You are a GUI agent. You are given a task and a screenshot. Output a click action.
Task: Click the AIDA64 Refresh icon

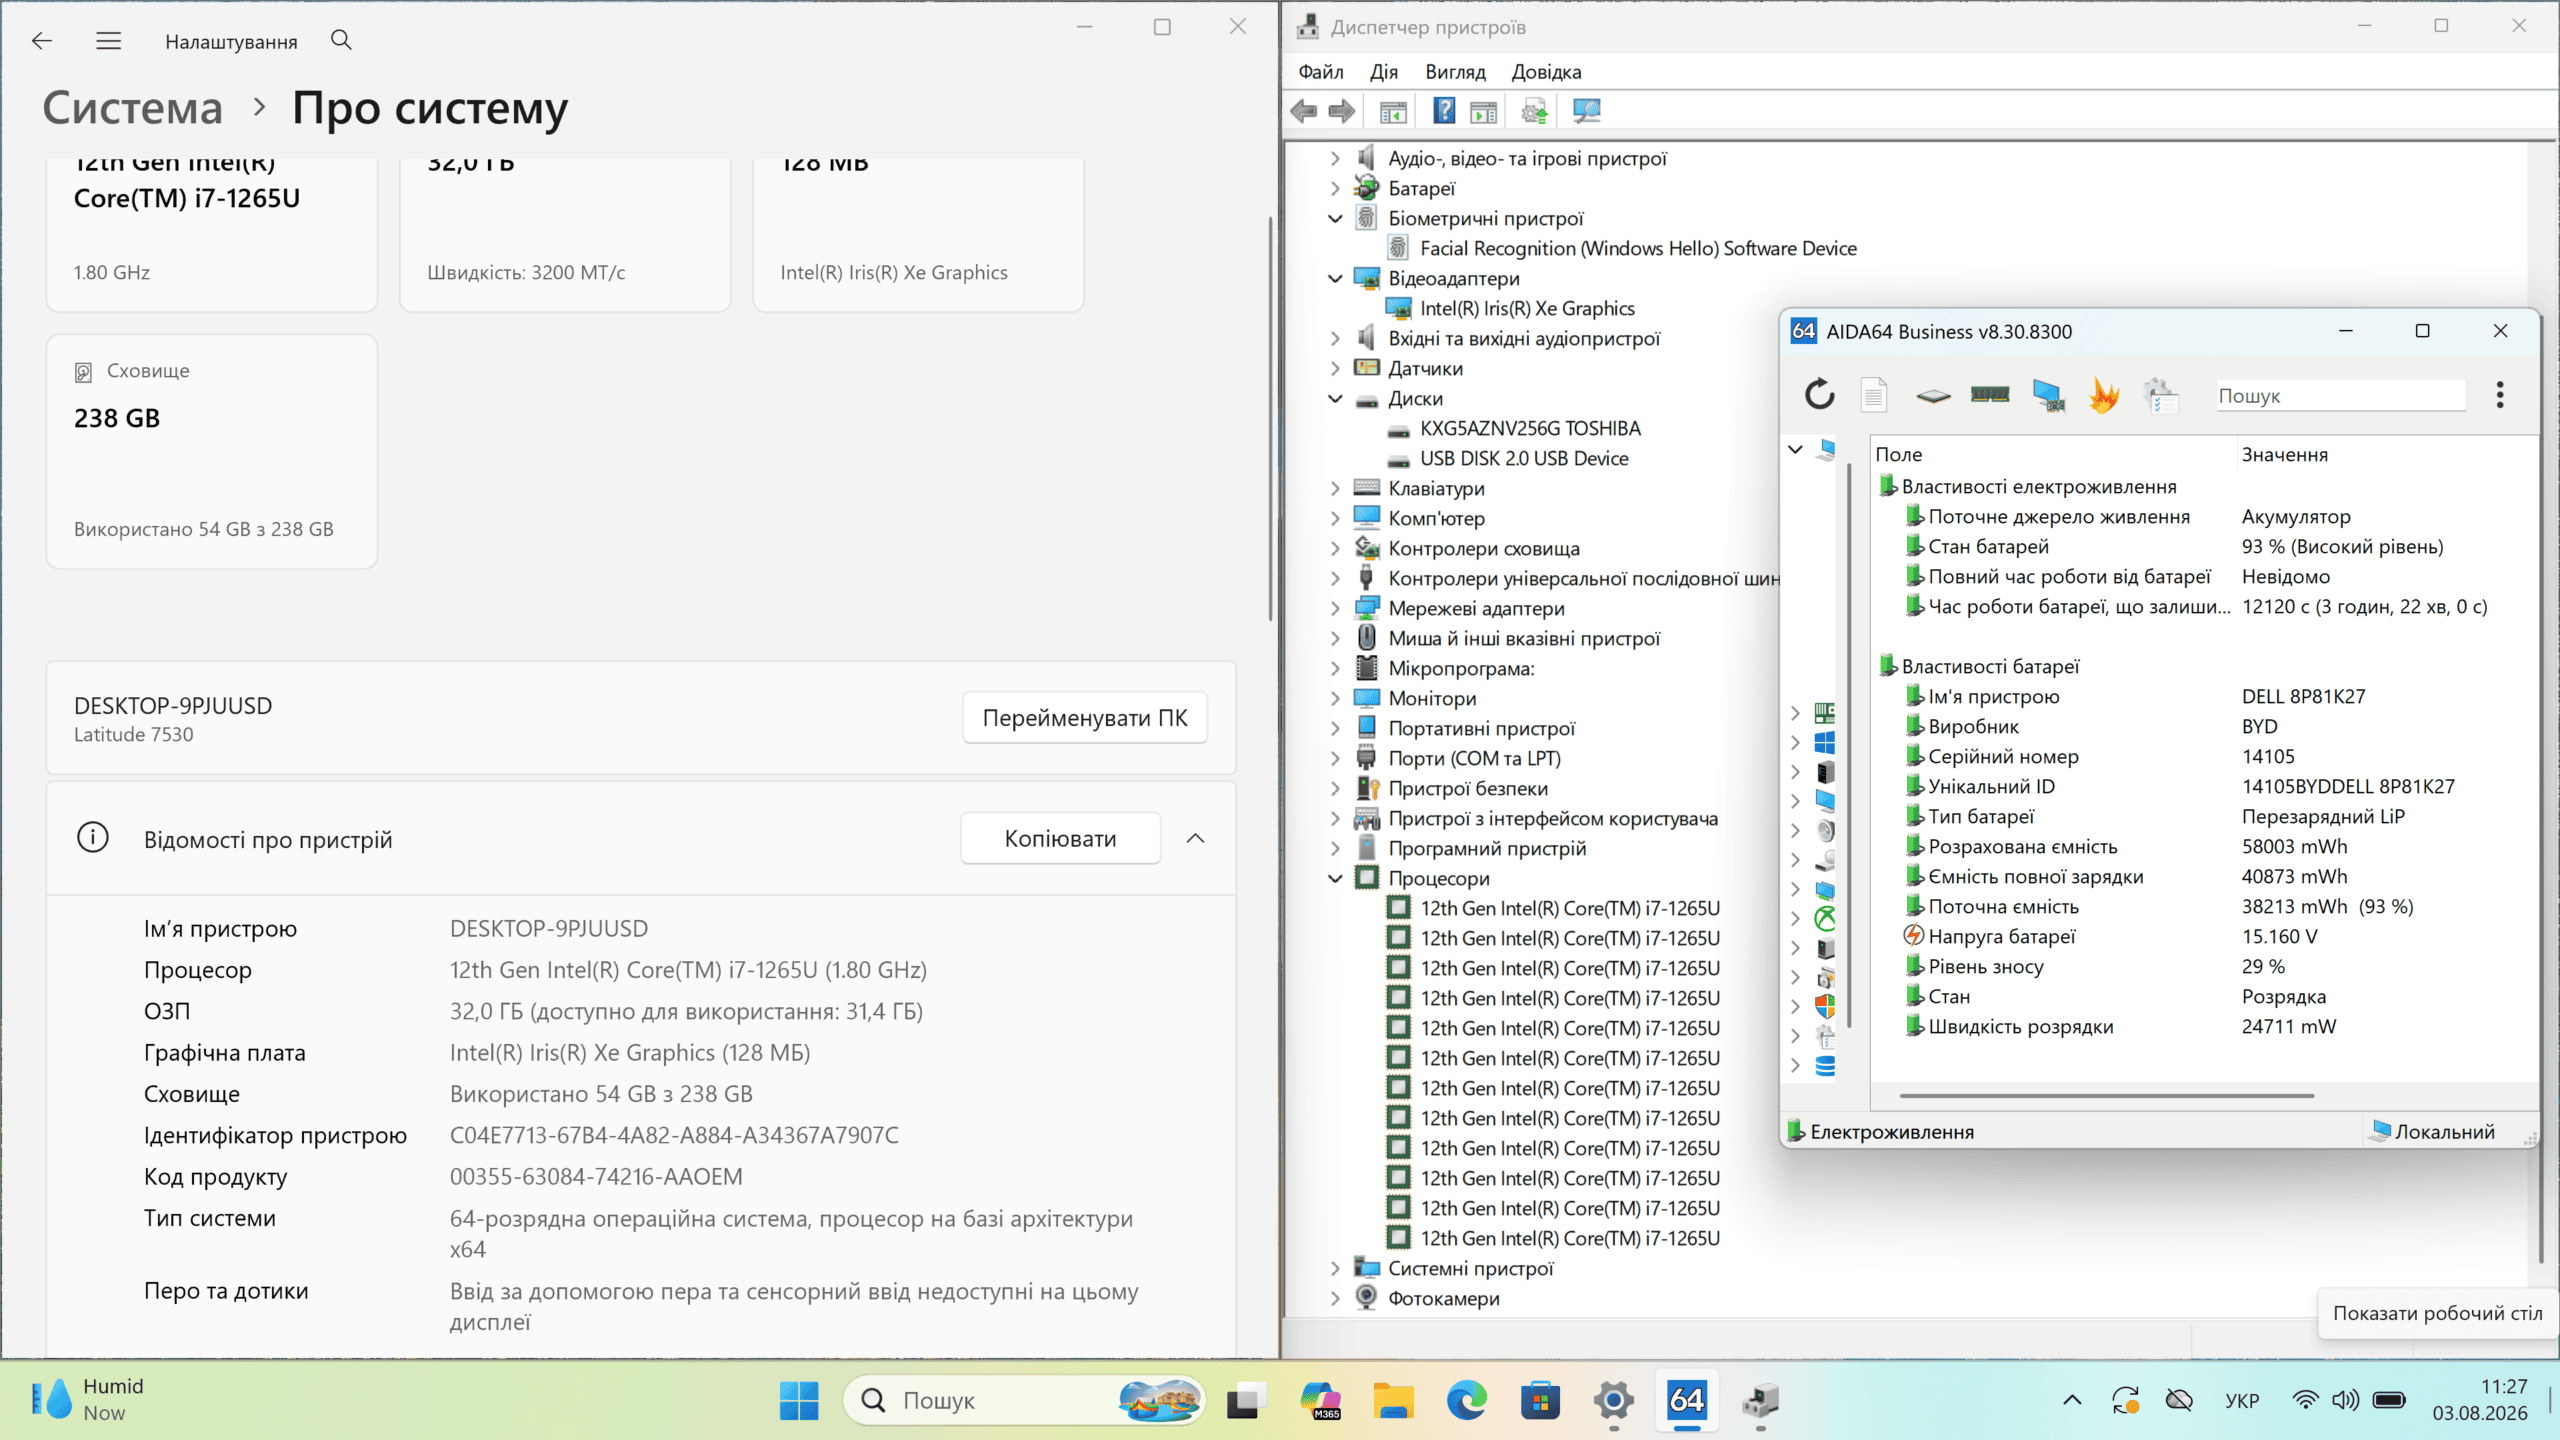[x=1819, y=395]
